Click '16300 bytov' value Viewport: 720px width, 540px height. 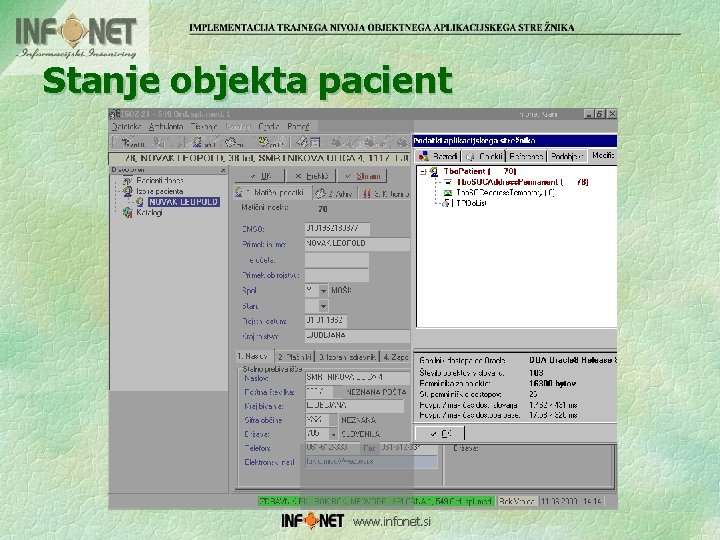coord(552,383)
